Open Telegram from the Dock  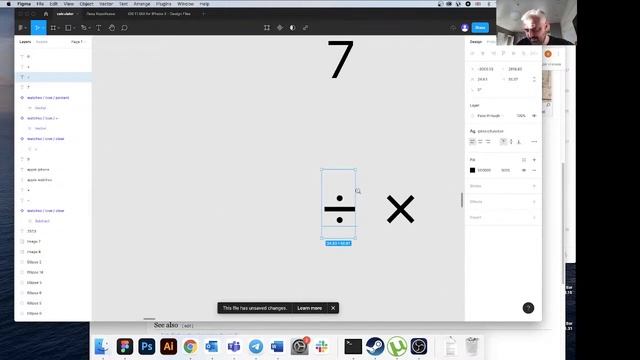256,347
